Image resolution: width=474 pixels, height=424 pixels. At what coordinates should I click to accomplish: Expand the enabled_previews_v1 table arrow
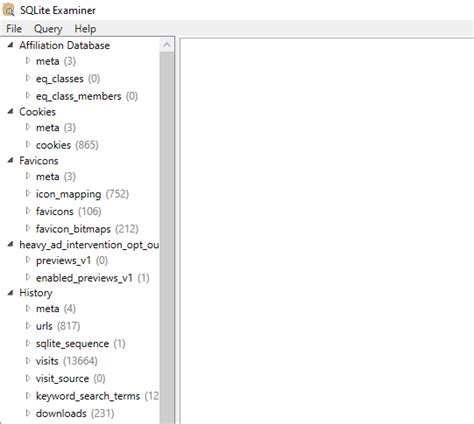pyautogui.click(x=28, y=277)
